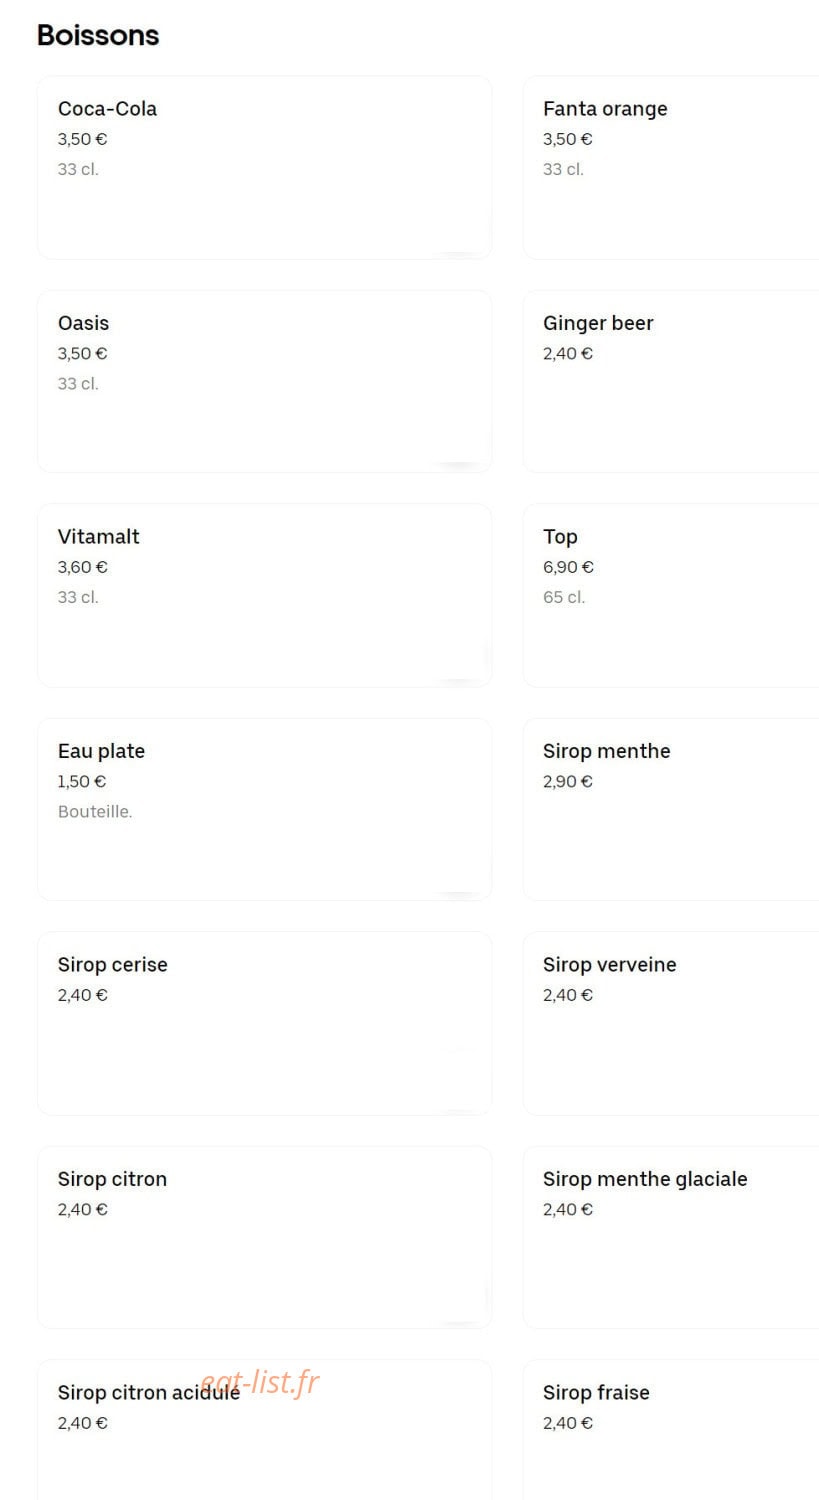Open the Coca-Cola drink card
Image resolution: width=819 pixels, height=1500 pixels.
[x=264, y=167]
